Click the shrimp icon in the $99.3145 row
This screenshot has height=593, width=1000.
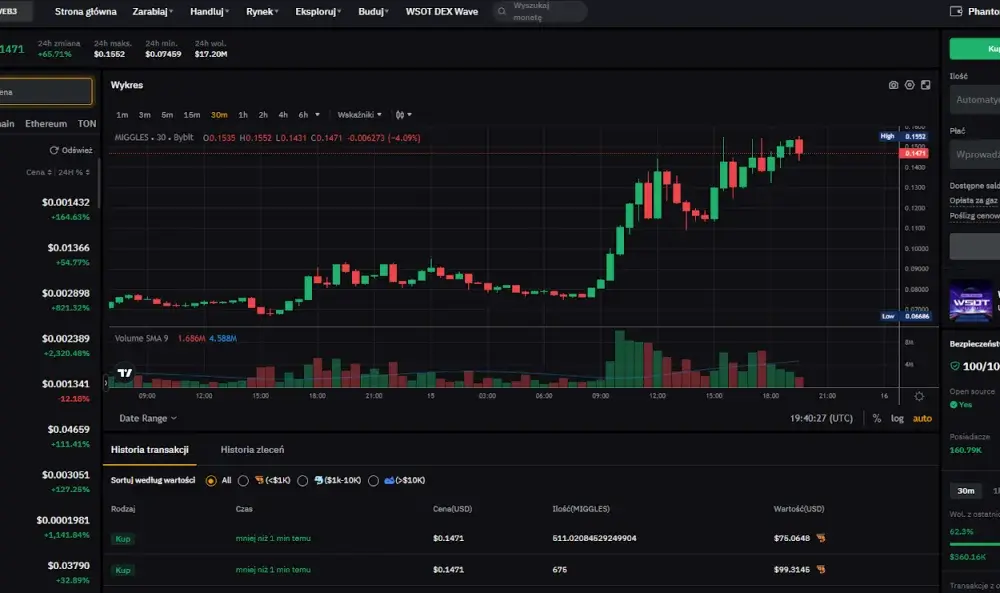pos(821,569)
